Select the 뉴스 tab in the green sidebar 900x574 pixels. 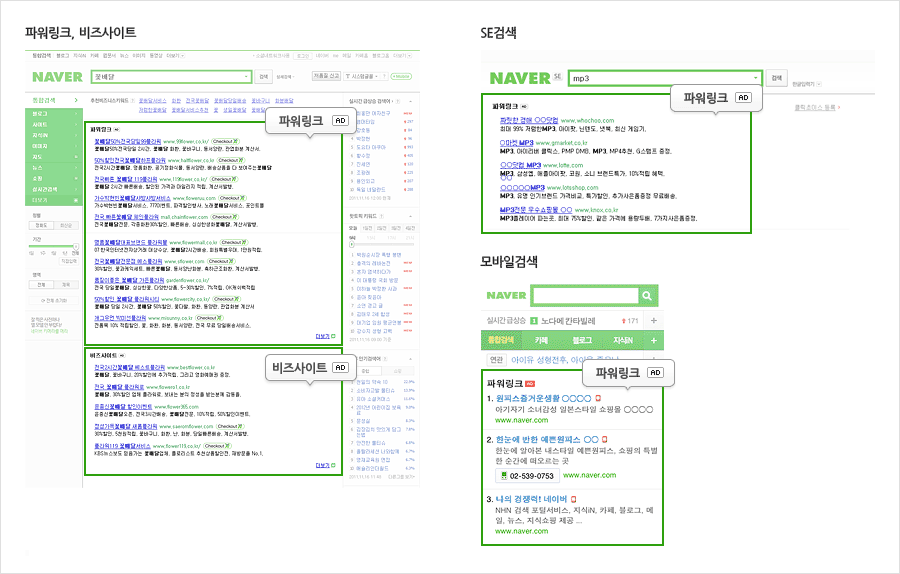tap(54, 168)
